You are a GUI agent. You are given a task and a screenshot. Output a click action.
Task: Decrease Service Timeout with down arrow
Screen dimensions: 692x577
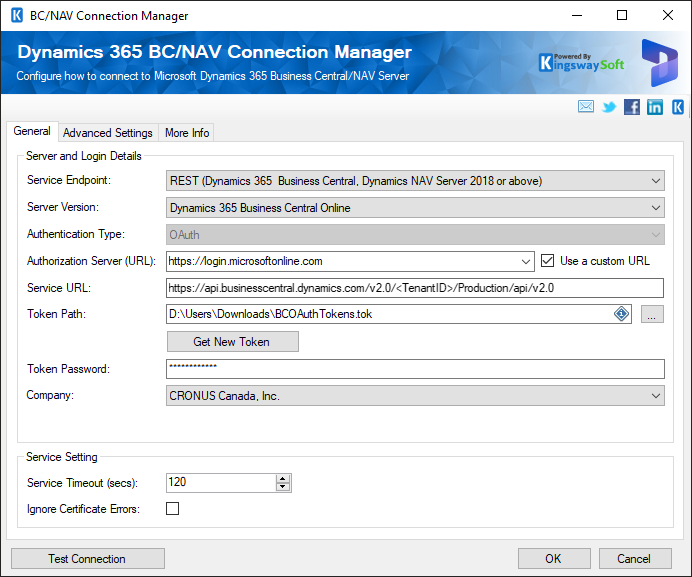[282, 486]
